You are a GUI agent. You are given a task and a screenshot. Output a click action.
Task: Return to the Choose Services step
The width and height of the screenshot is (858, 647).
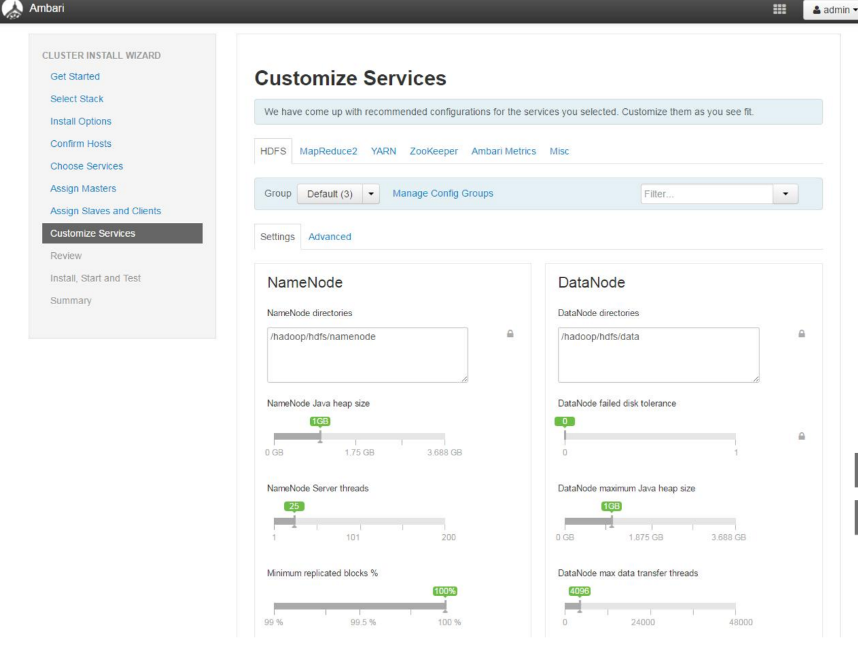(x=86, y=166)
